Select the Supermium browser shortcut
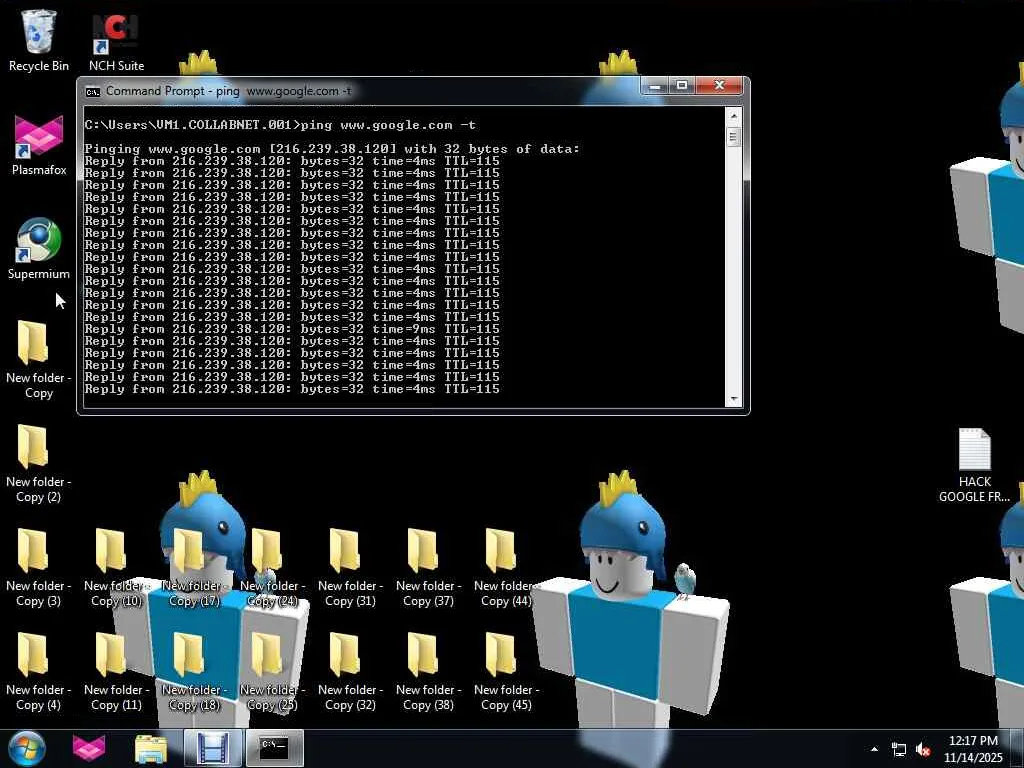 coord(39,249)
